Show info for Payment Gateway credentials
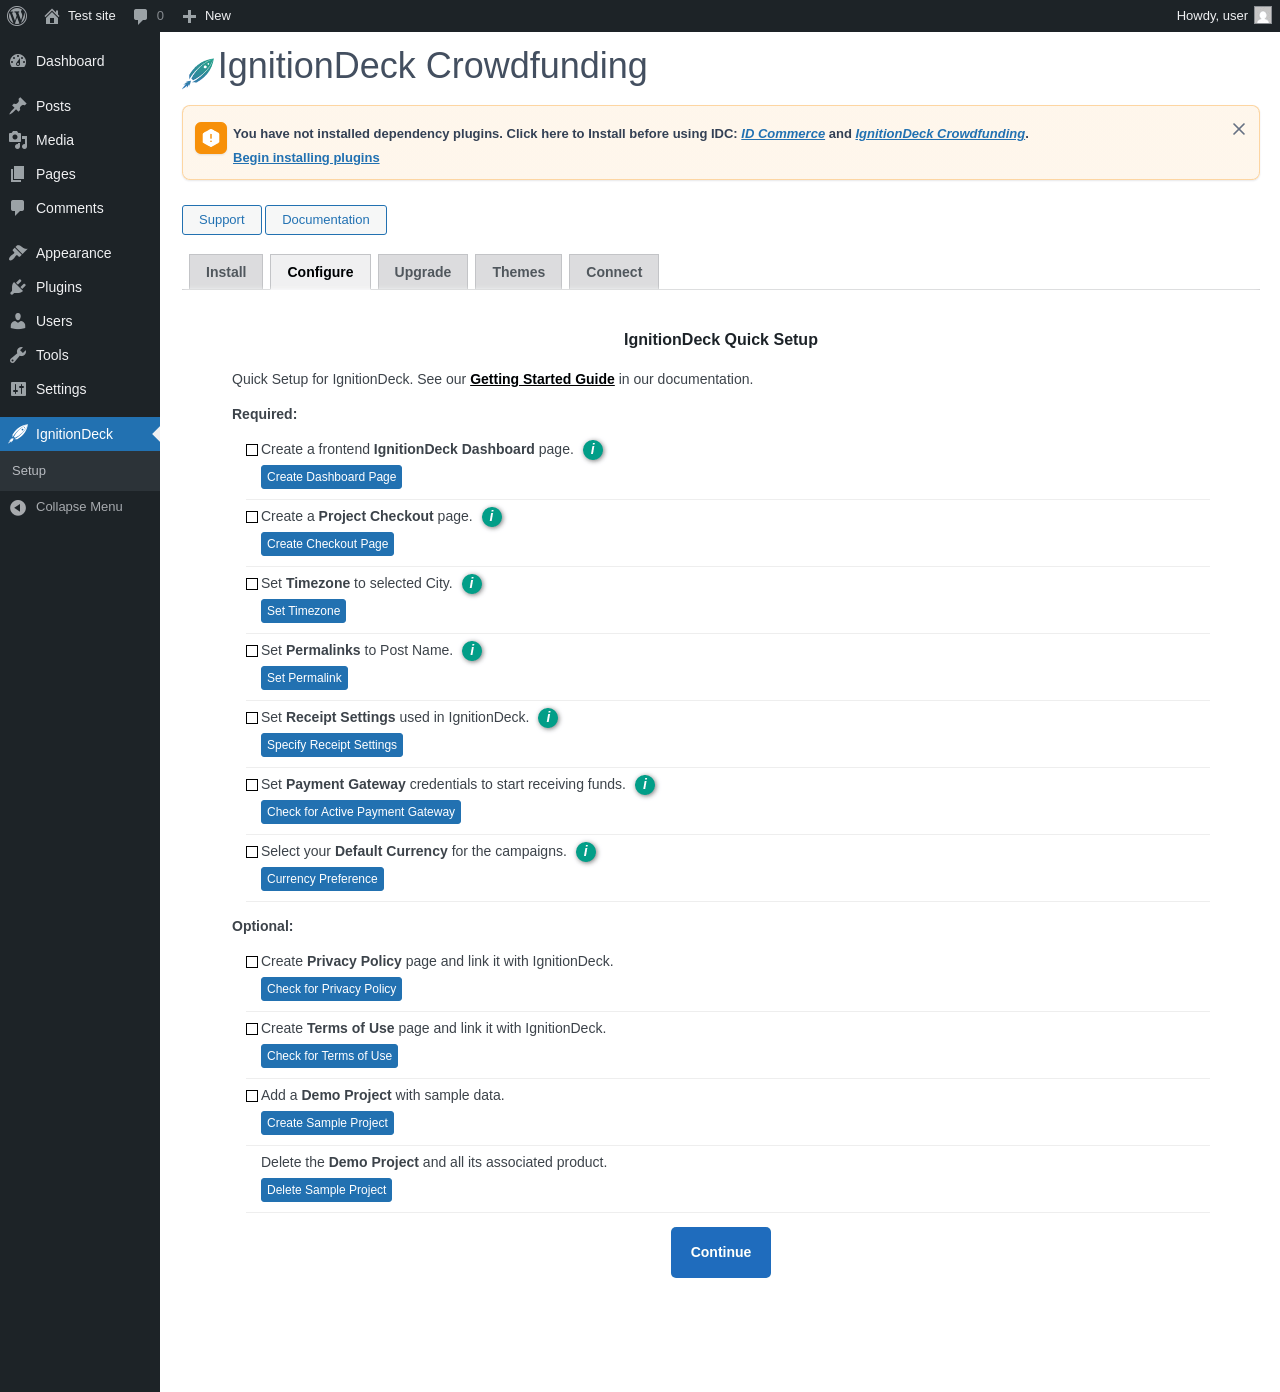The height and width of the screenshot is (1392, 1280). pyautogui.click(x=645, y=785)
